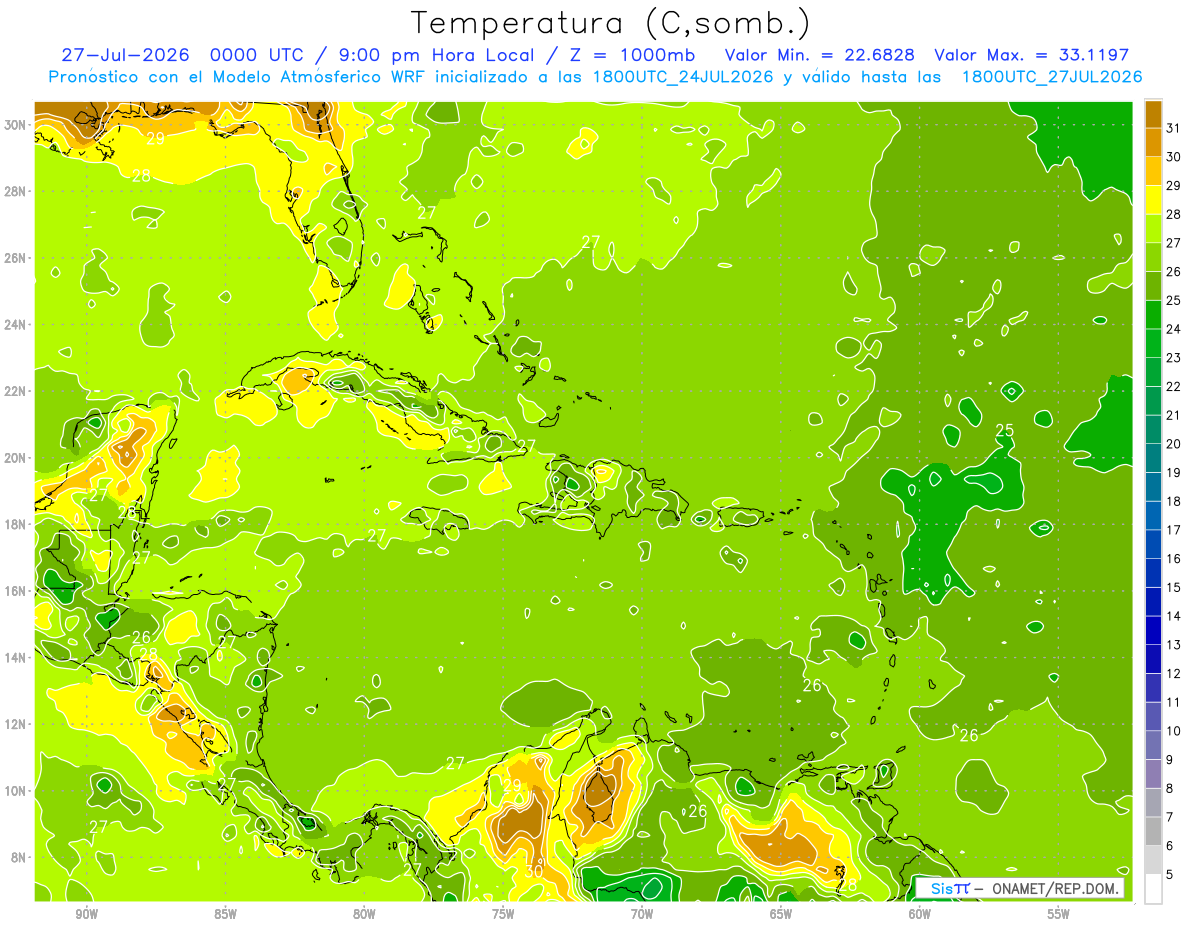1200x927 pixels.
Task: Click the legend value '29'
Action: [x=1174, y=185]
